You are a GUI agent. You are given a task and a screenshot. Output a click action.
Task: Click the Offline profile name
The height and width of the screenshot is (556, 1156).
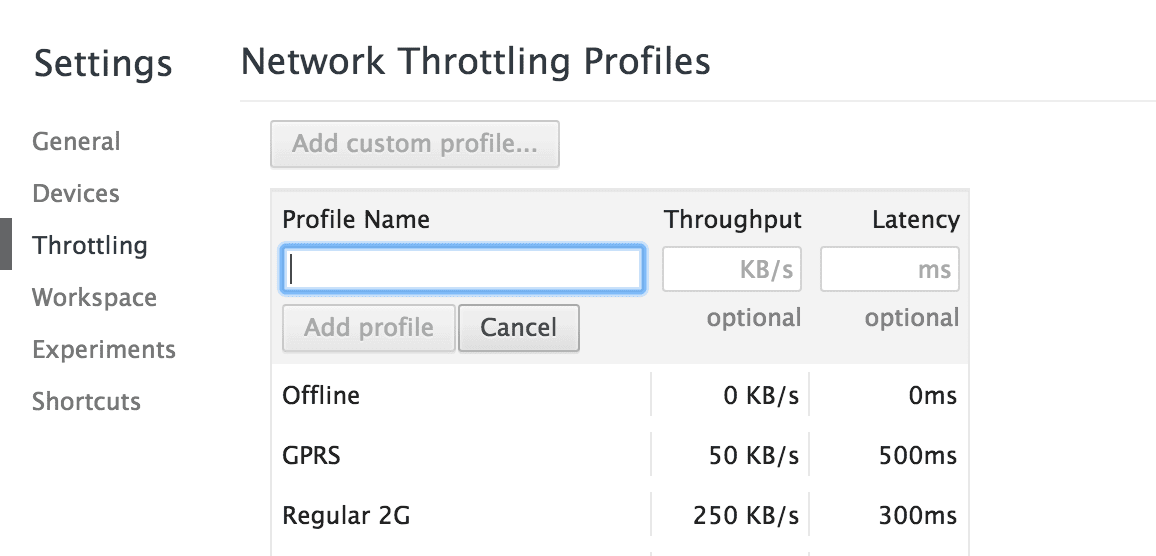click(321, 396)
